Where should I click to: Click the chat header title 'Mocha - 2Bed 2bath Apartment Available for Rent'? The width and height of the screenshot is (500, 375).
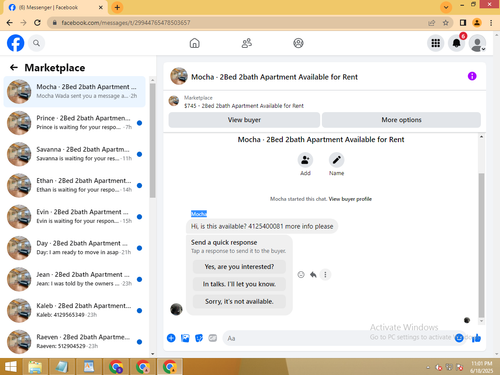click(274, 77)
